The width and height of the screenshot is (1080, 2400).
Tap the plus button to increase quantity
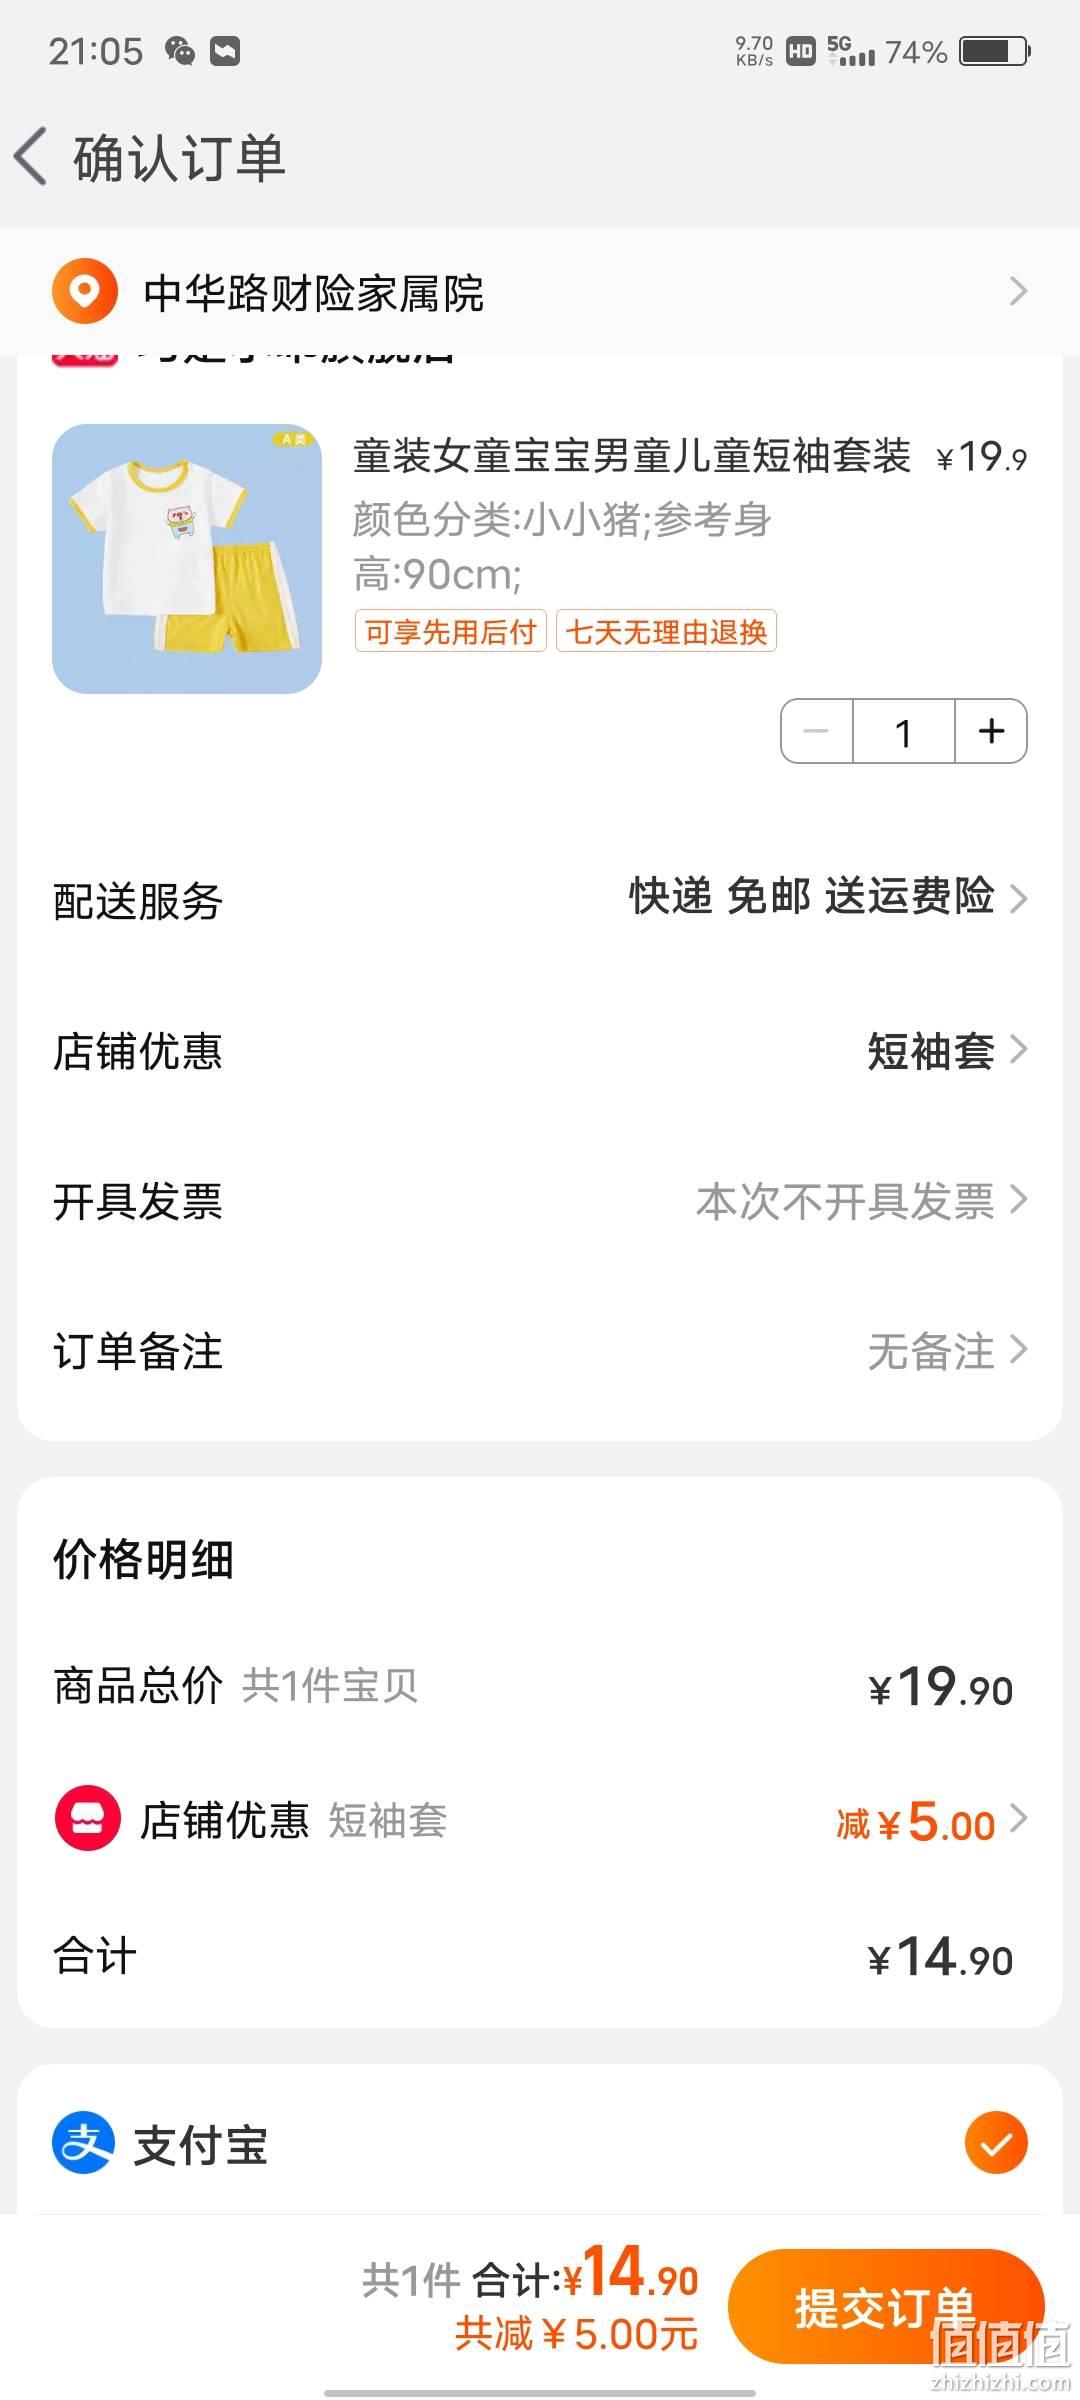991,731
